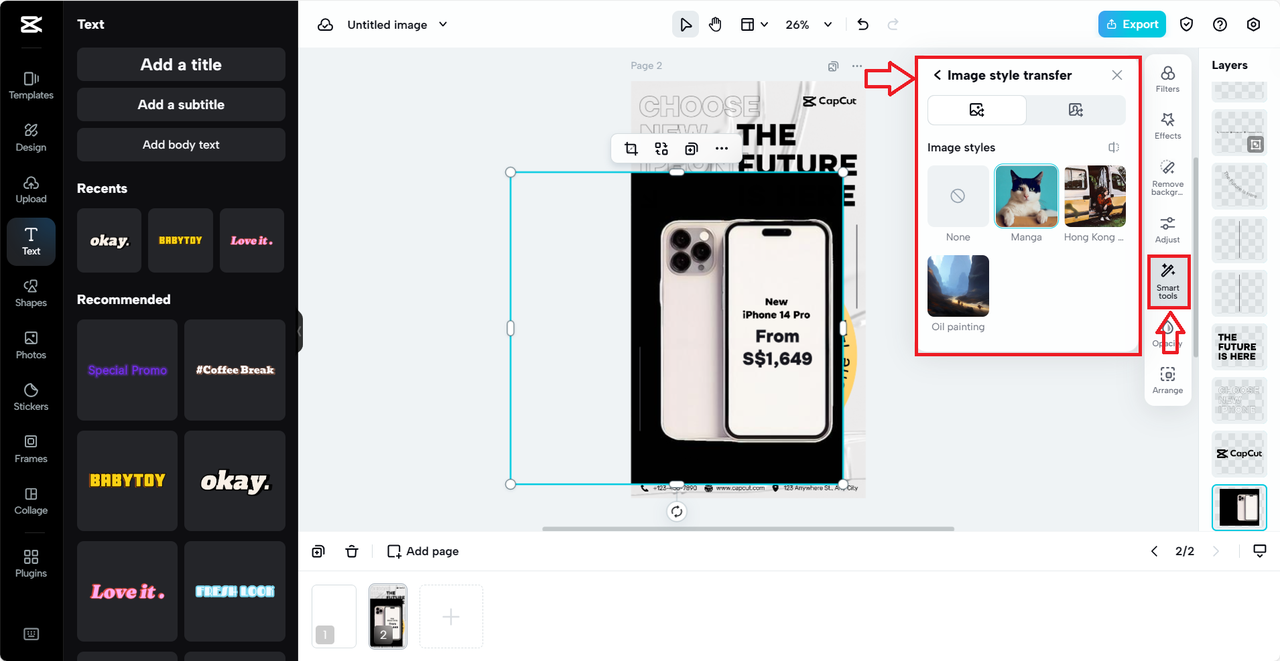Open Page 2 more options menu

(x=857, y=66)
